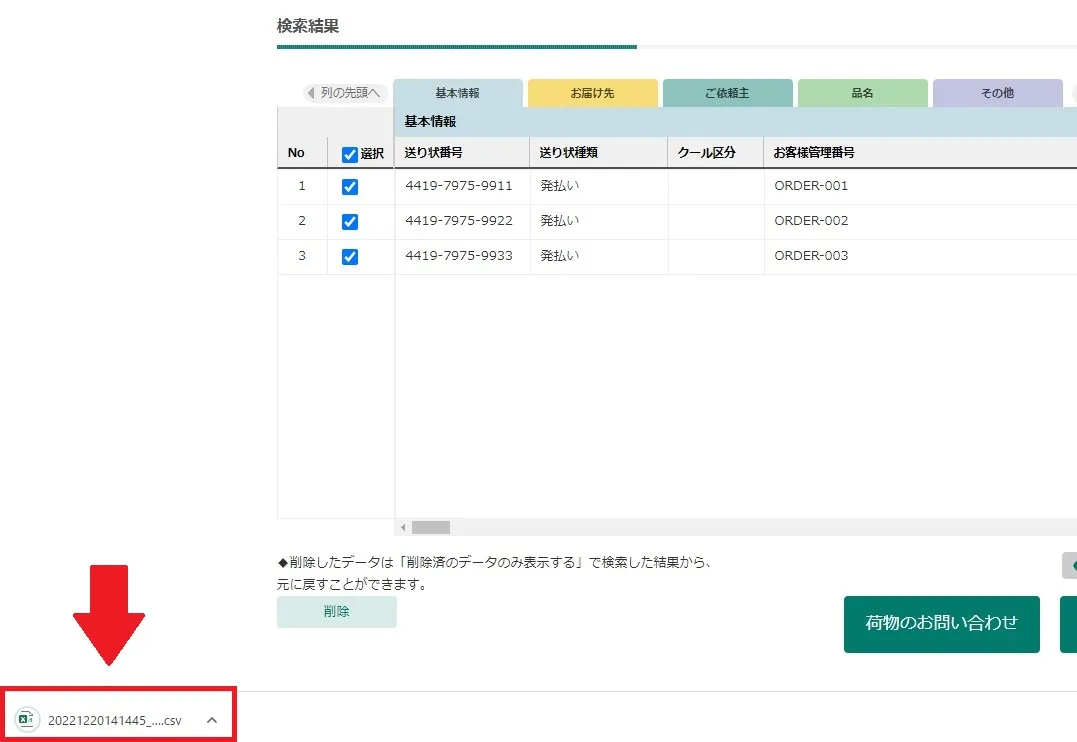Deselect the row 3 checkbox
Viewport: 1077px width, 742px height.
[350, 256]
